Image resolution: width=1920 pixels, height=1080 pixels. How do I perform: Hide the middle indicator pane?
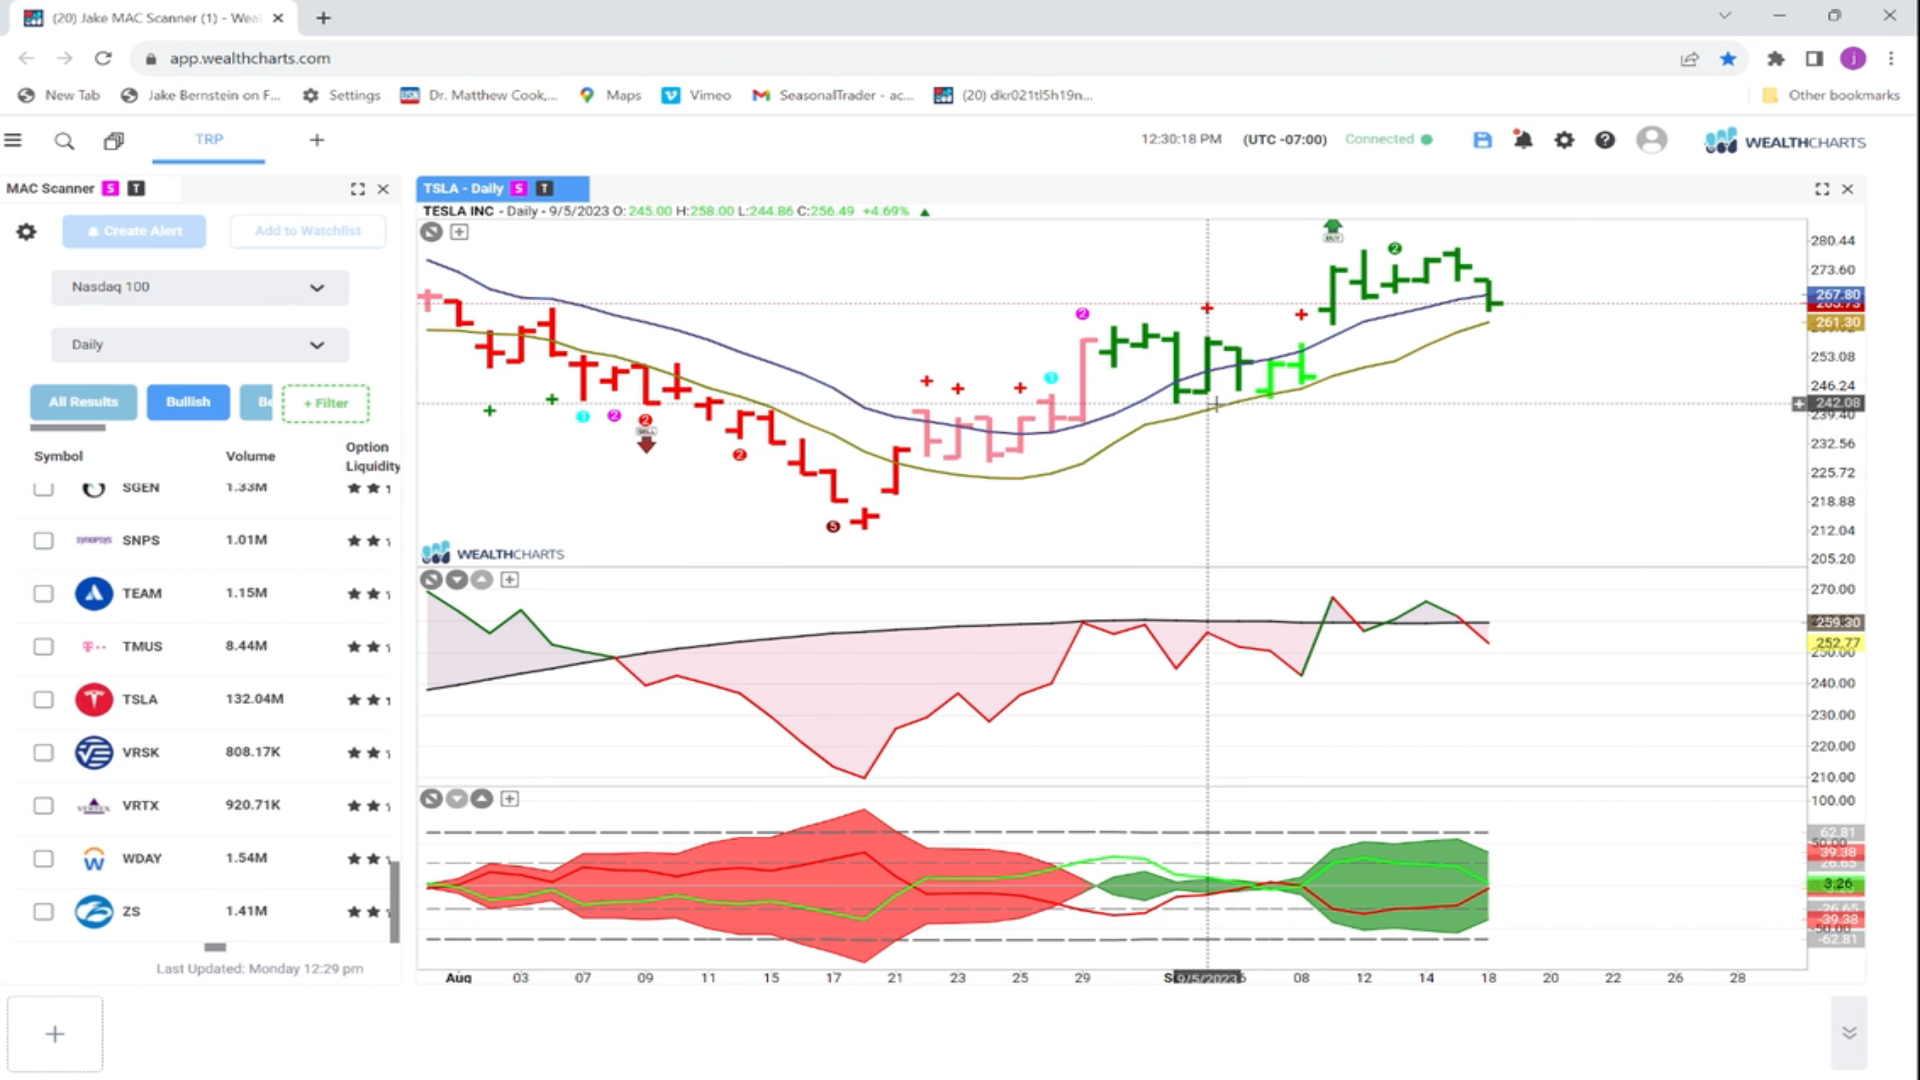click(431, 580)
